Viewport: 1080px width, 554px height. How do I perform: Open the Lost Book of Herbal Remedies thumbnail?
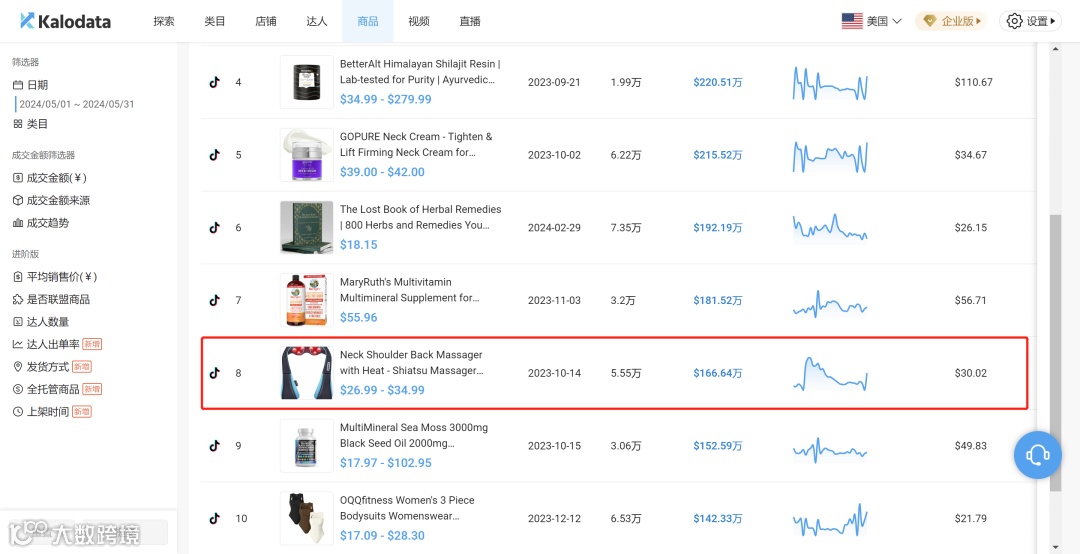(x=307, y=227)
